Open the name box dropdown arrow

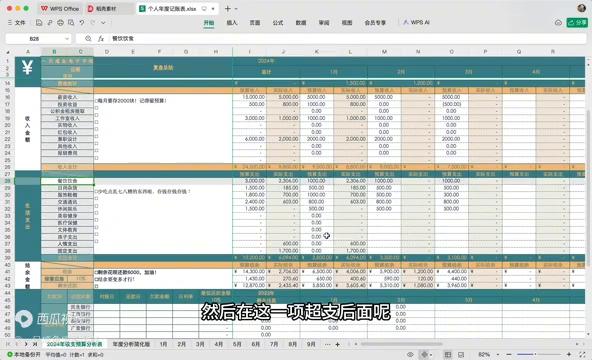point(67,38)
